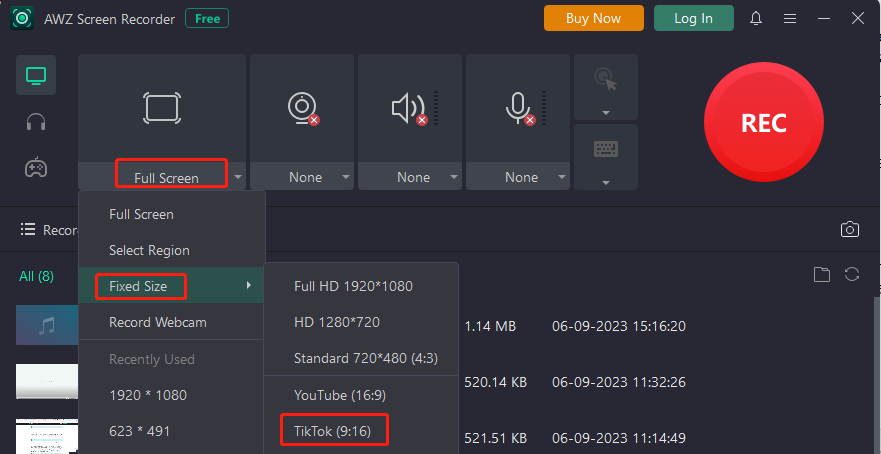Select HD 1280*720 size
Image resolution: width=881 pixels, height=454 pixels.
(x=361, y=322)
